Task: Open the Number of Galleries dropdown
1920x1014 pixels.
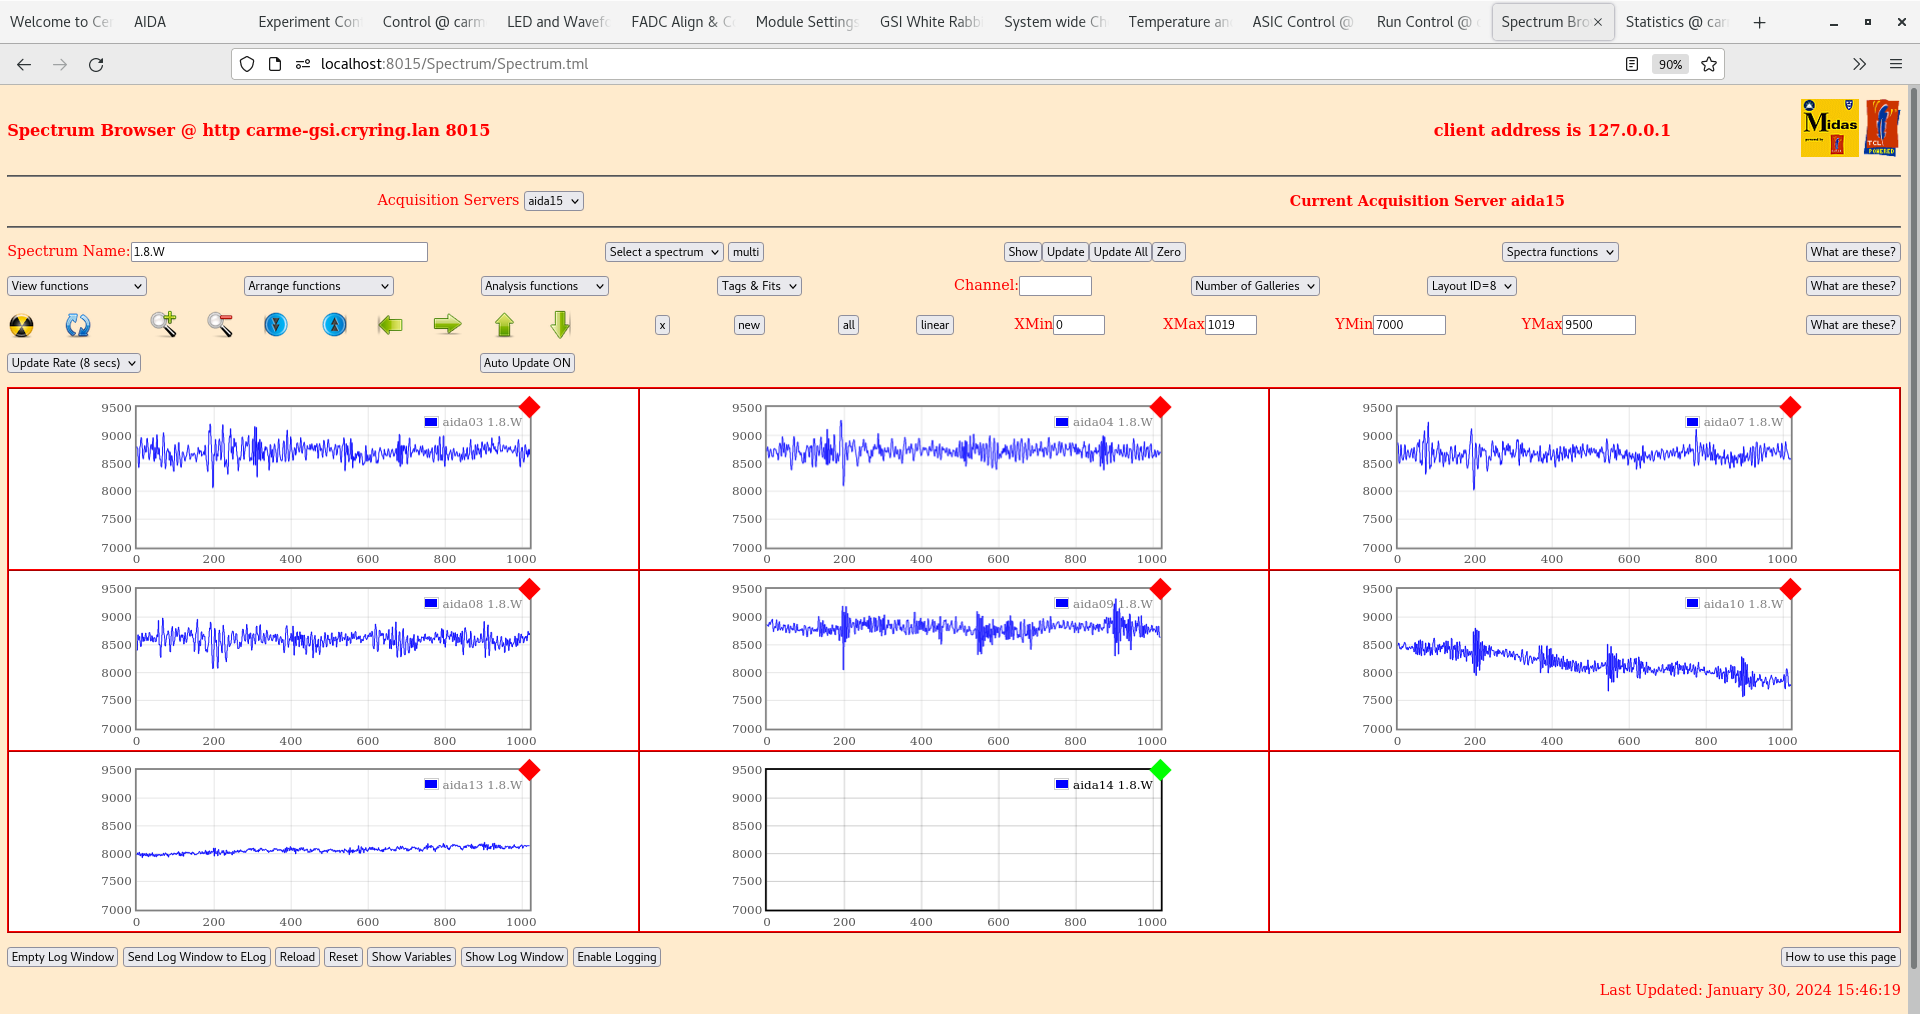Action: (x=1254, y=286)
